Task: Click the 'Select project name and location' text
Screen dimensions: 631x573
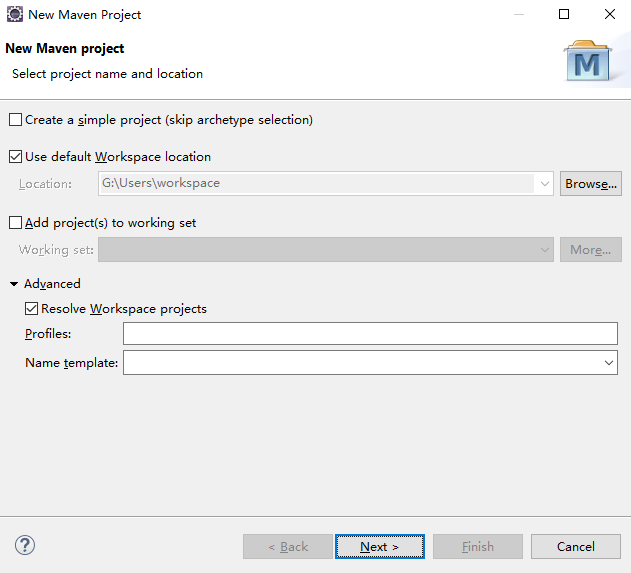Action: (x=107, y=74)
